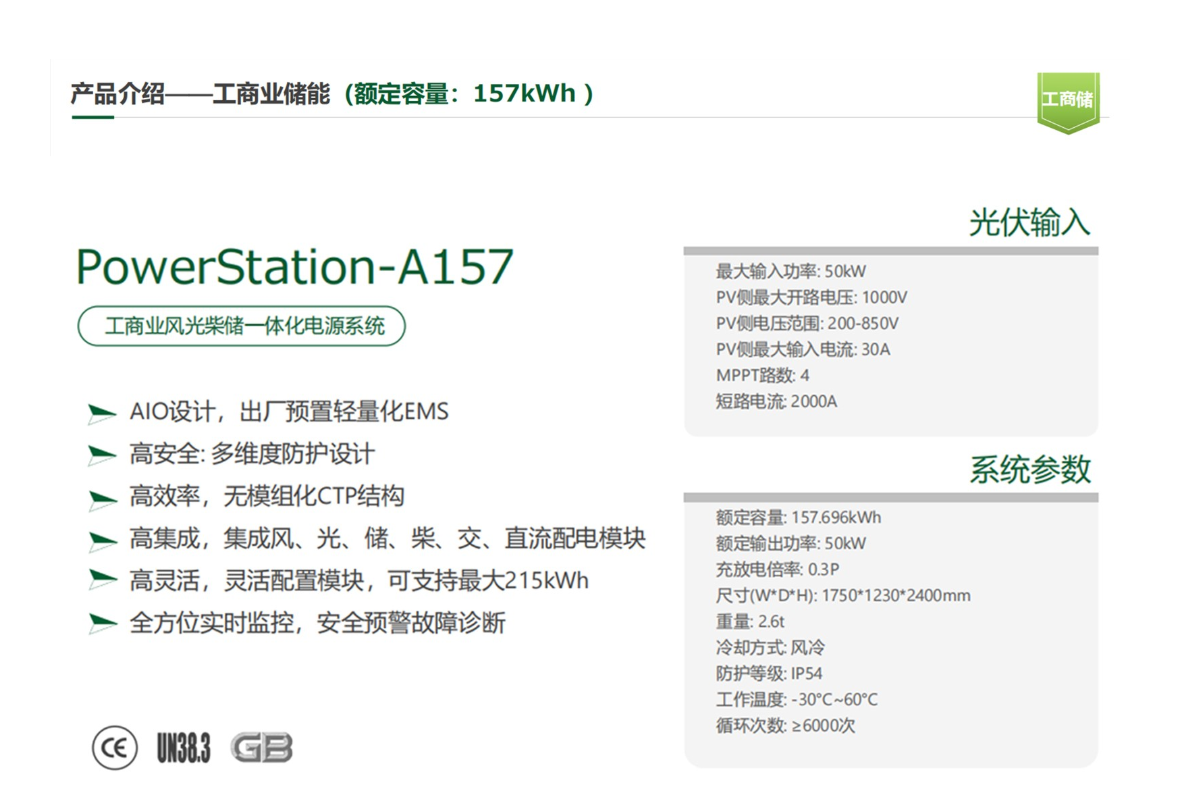Click the text PV侧最大开路电压: 1000V
The width and height of the screenshot is (1191, 810).
(x=810, y=297)
